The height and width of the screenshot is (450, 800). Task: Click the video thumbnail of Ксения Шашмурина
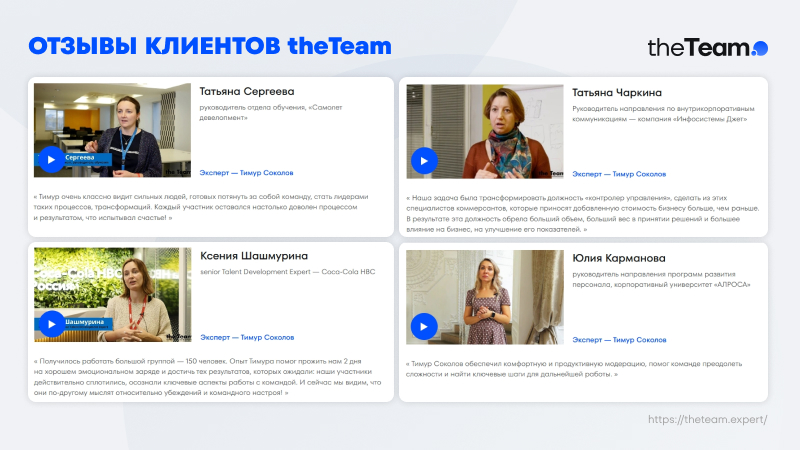pos(113,295)
